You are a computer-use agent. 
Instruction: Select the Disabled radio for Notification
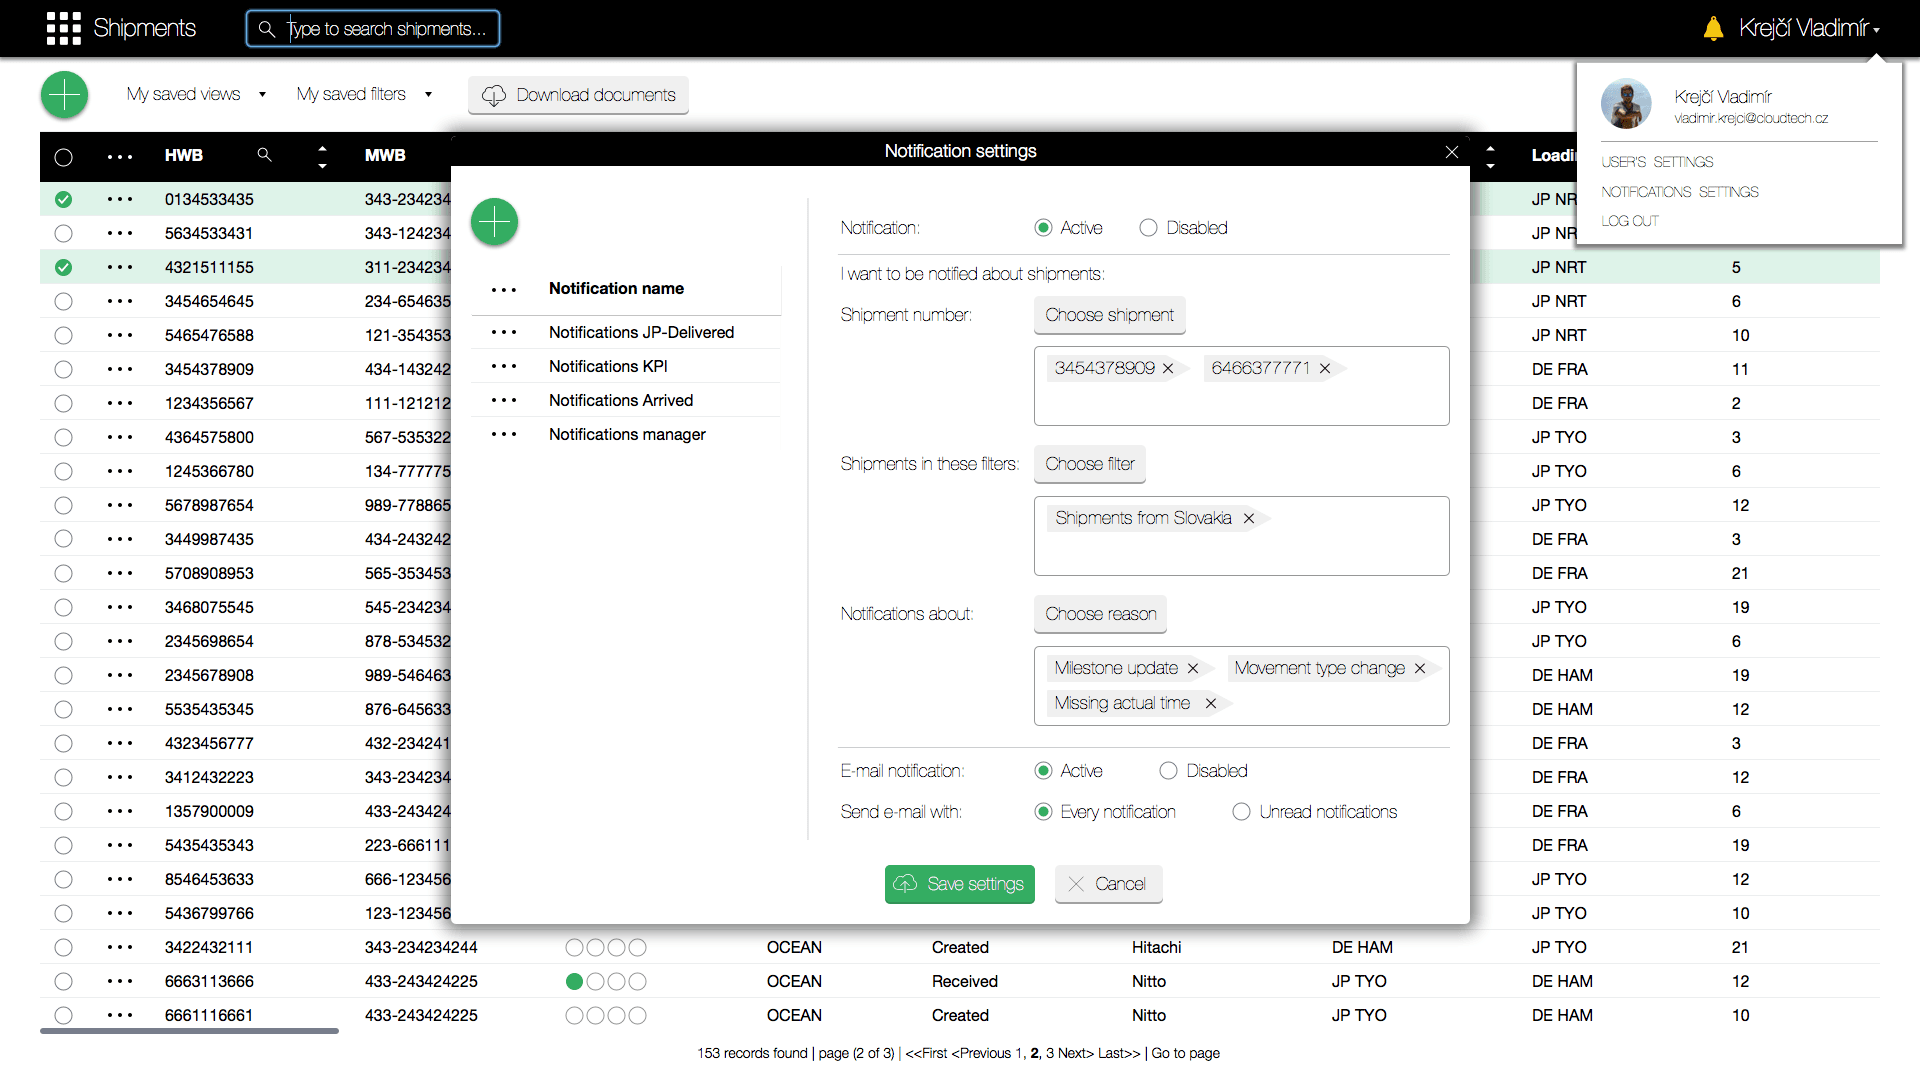click(1148, 227)
